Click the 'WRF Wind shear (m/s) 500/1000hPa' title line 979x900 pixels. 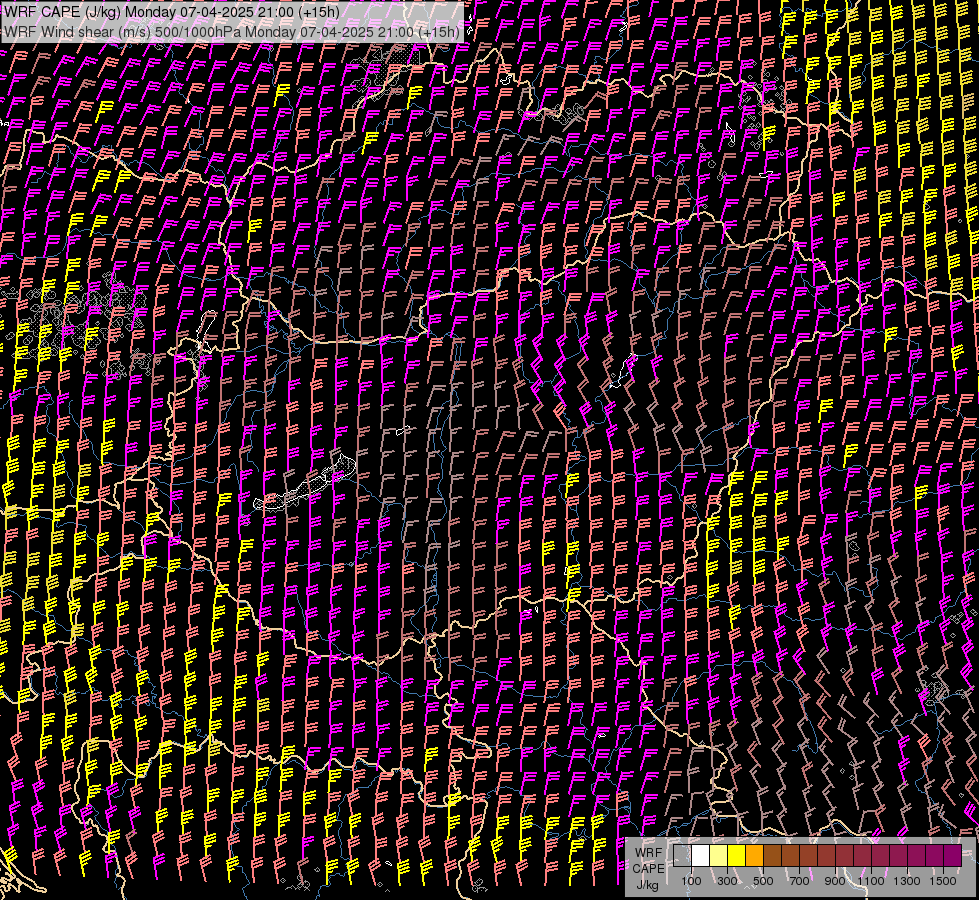[x=232, y=31]
